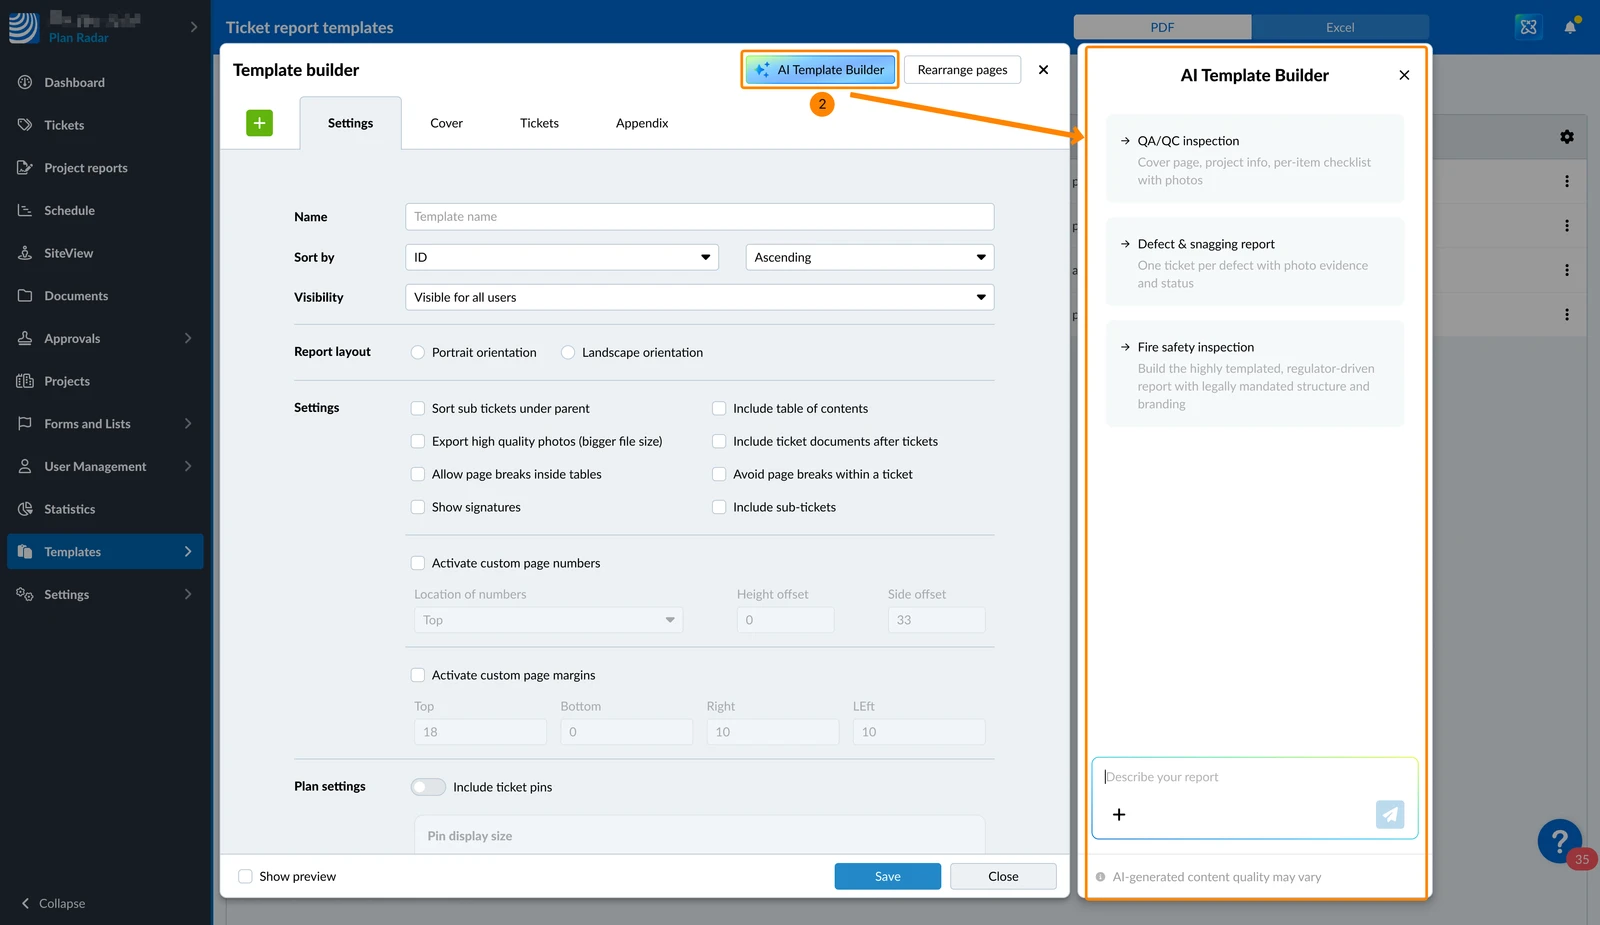Choose the Fire safety inspection suggestion

pos(1255,374)
